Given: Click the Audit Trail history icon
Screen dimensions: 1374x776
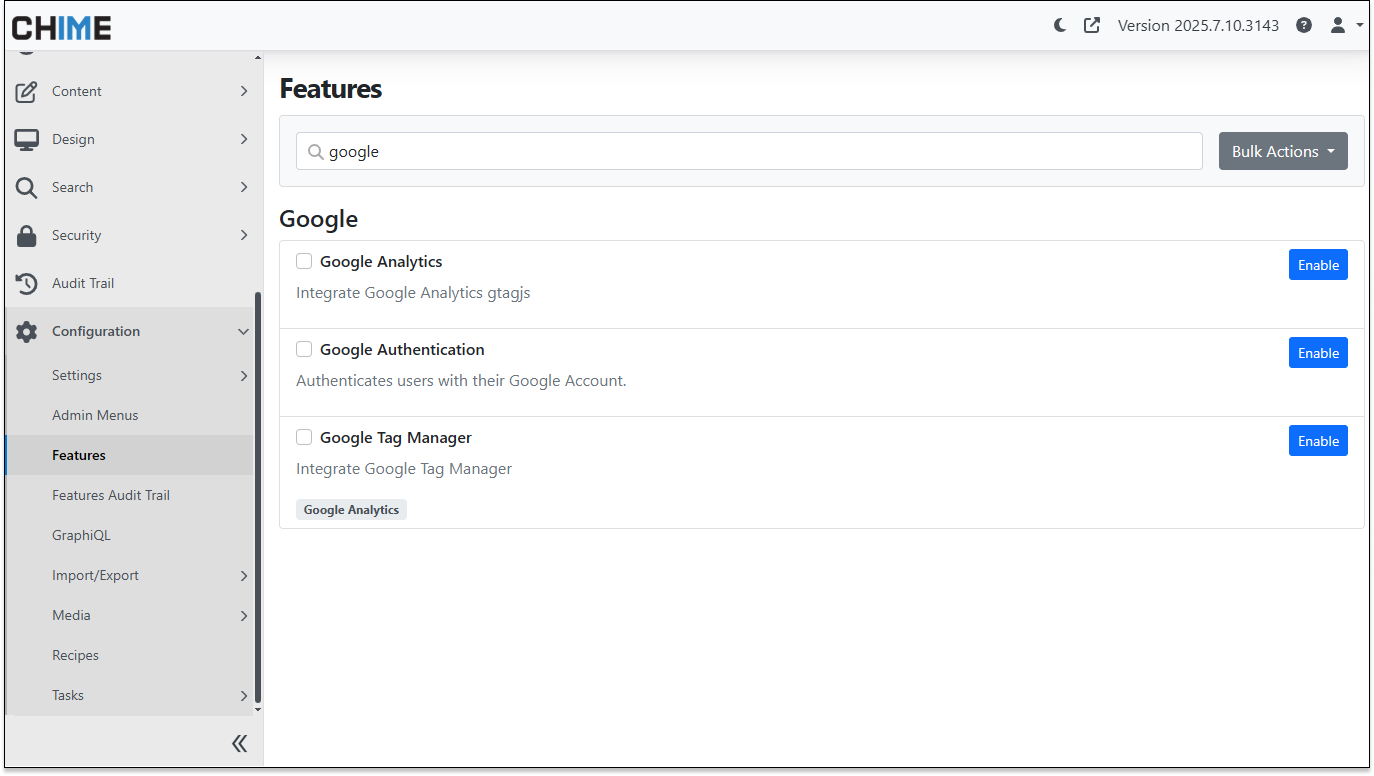Looking at the screenshot, I should (27, 283).
